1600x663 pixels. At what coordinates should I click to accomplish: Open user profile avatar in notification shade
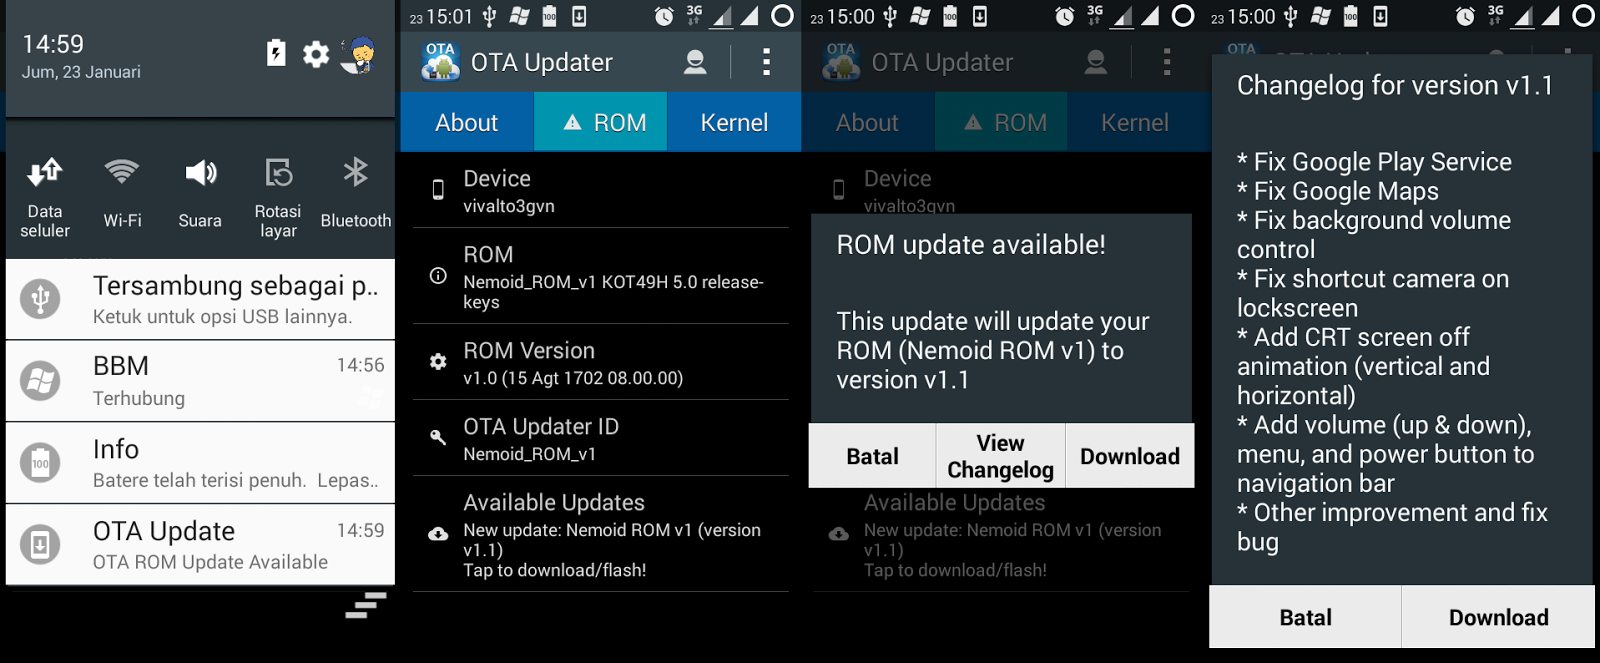(x=358, y=55)
